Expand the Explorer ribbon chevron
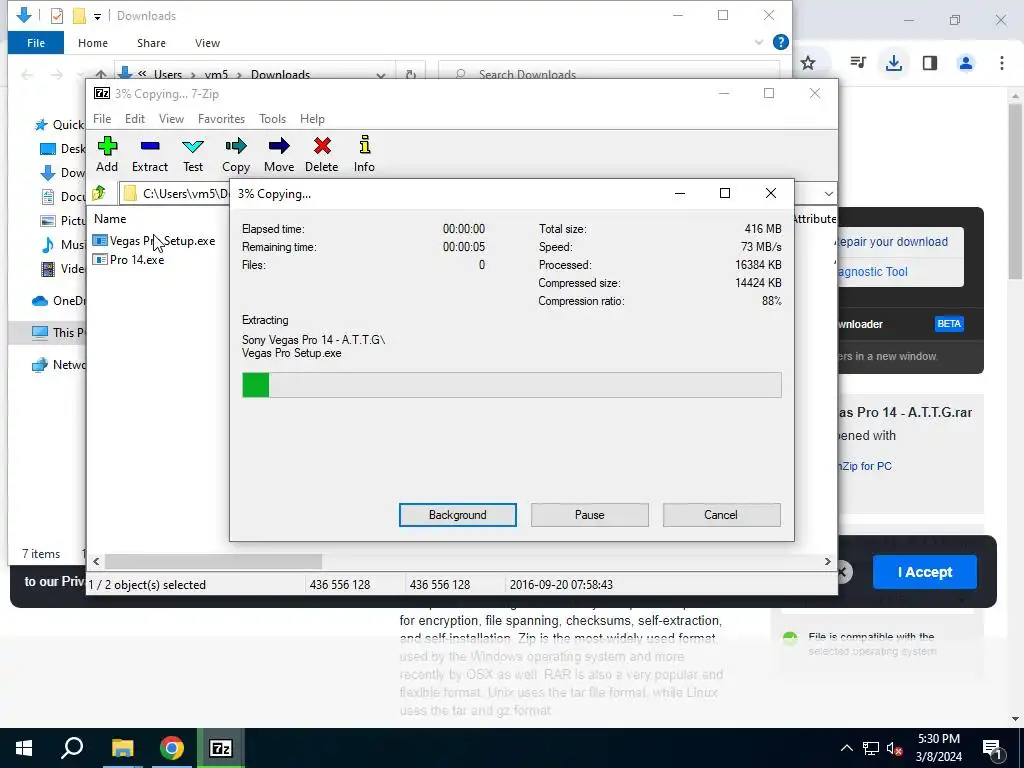Image resolution: width=1024 pixels, height=768 pixels. tap(759, 42)
